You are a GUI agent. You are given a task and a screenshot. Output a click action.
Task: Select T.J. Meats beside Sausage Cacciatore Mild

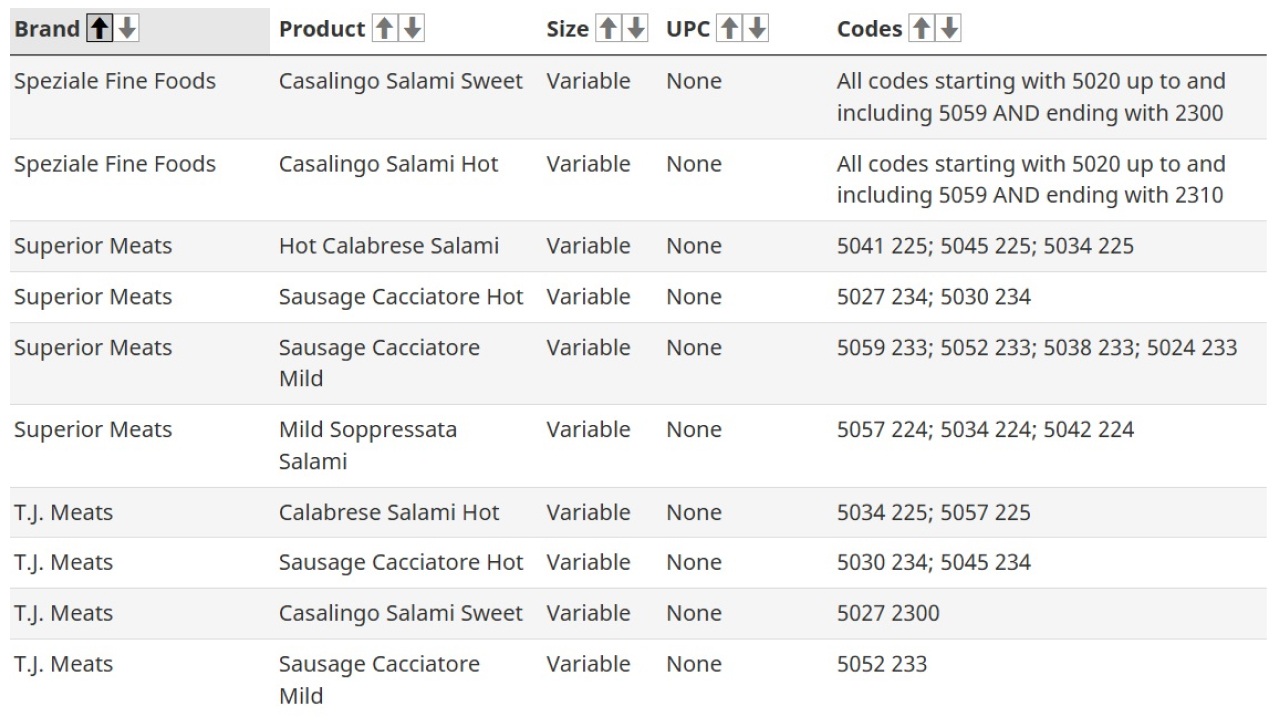point(63,665)
